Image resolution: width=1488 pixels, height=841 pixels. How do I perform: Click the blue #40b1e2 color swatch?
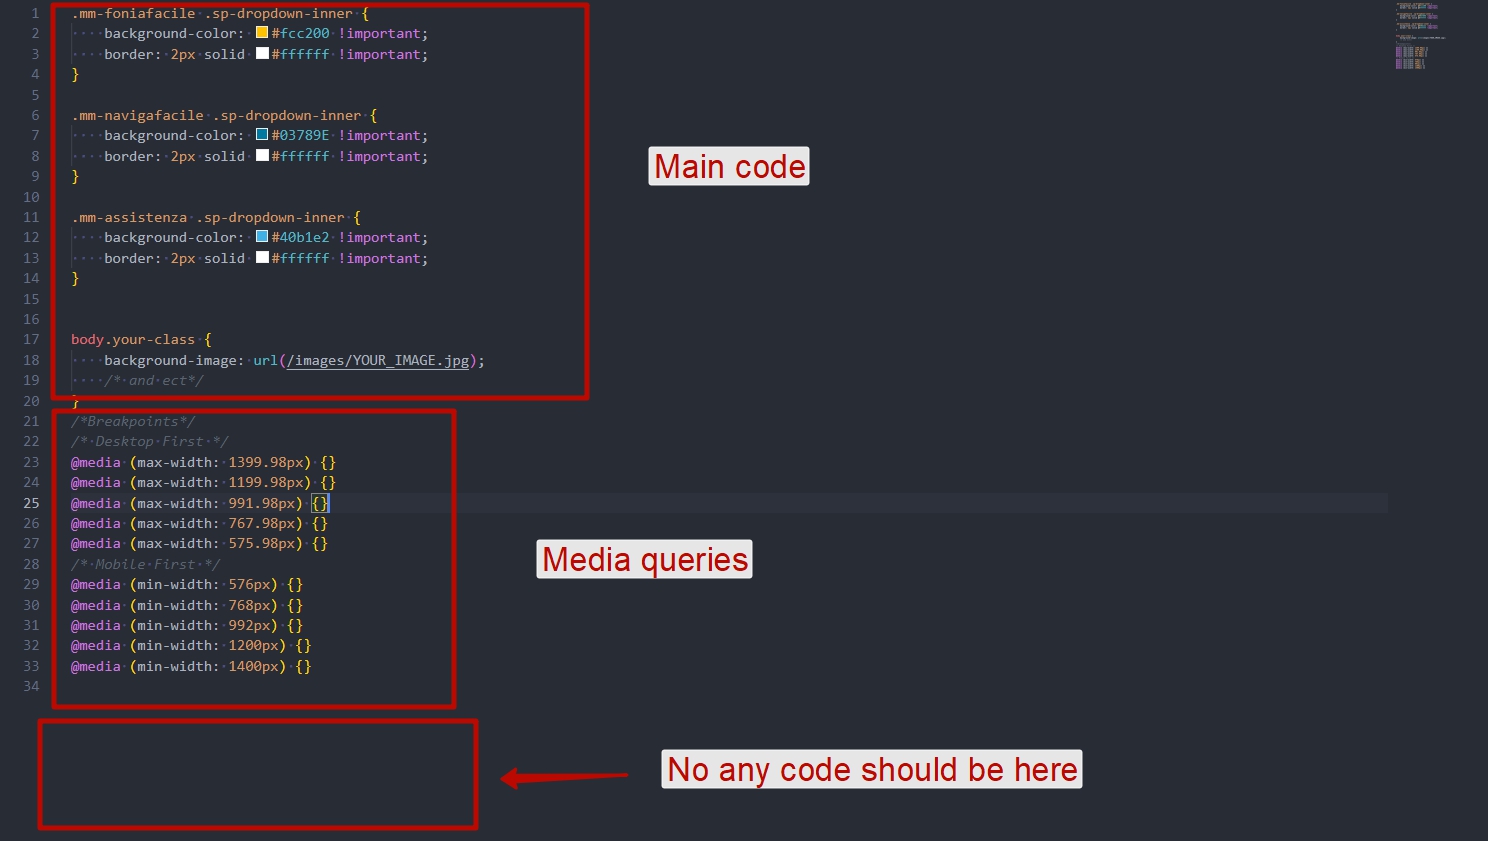click(x=262, y=237)
